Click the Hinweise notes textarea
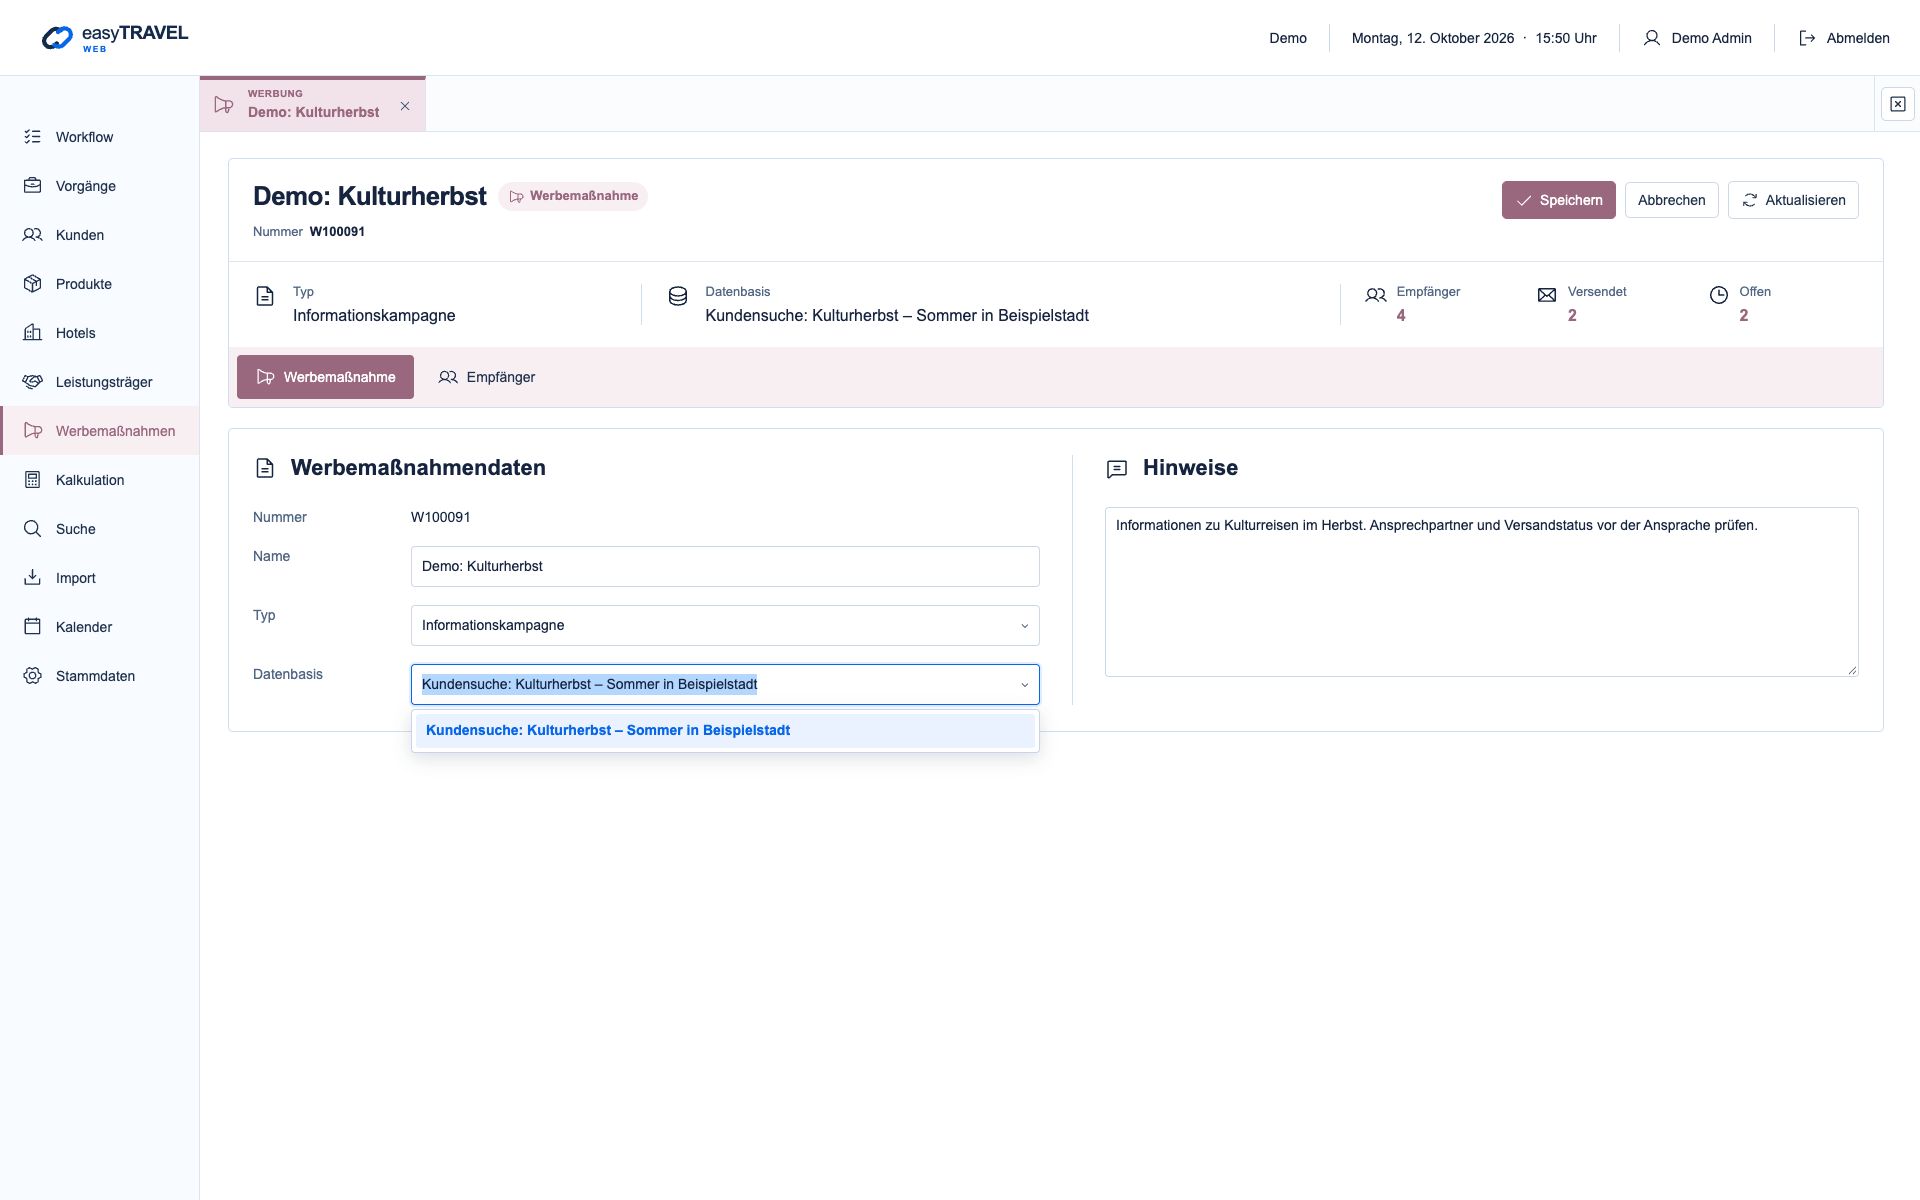 [x=1481, y=592]
